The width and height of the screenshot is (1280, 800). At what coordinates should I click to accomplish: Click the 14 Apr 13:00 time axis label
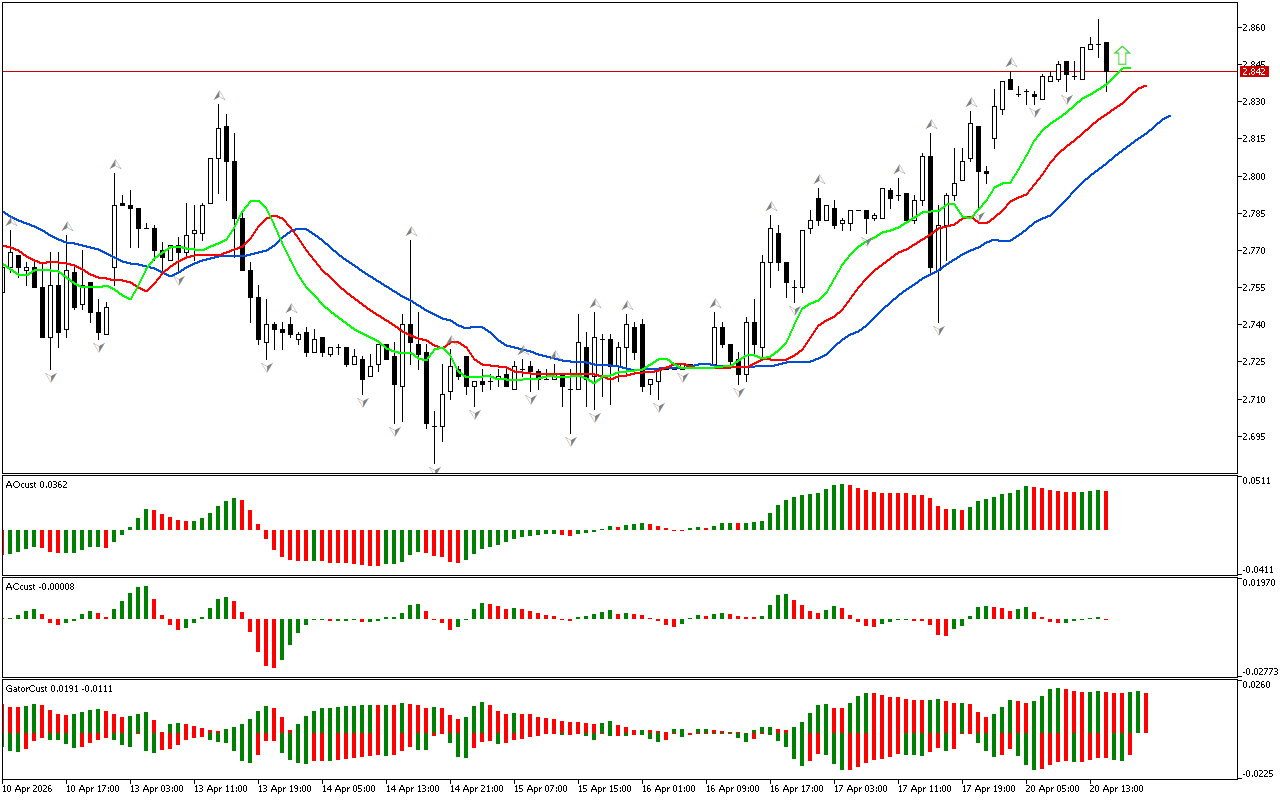(414, 788)
